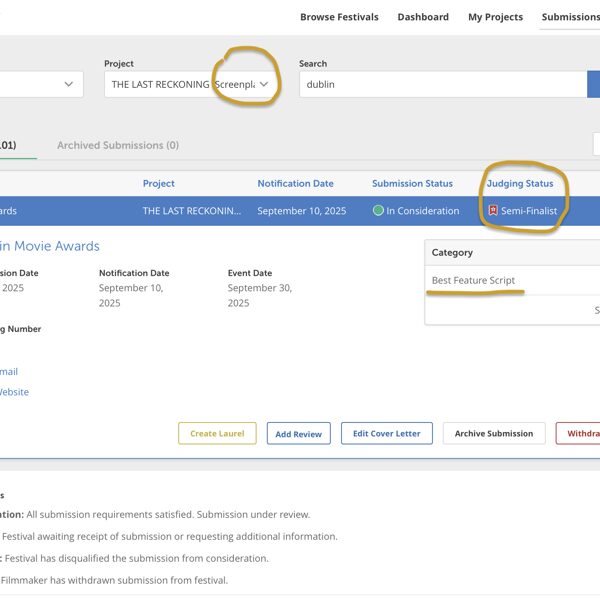Select the Submissions navigation item
The height and width of the screenshot is (600, 600).
(x=570, y=17)
